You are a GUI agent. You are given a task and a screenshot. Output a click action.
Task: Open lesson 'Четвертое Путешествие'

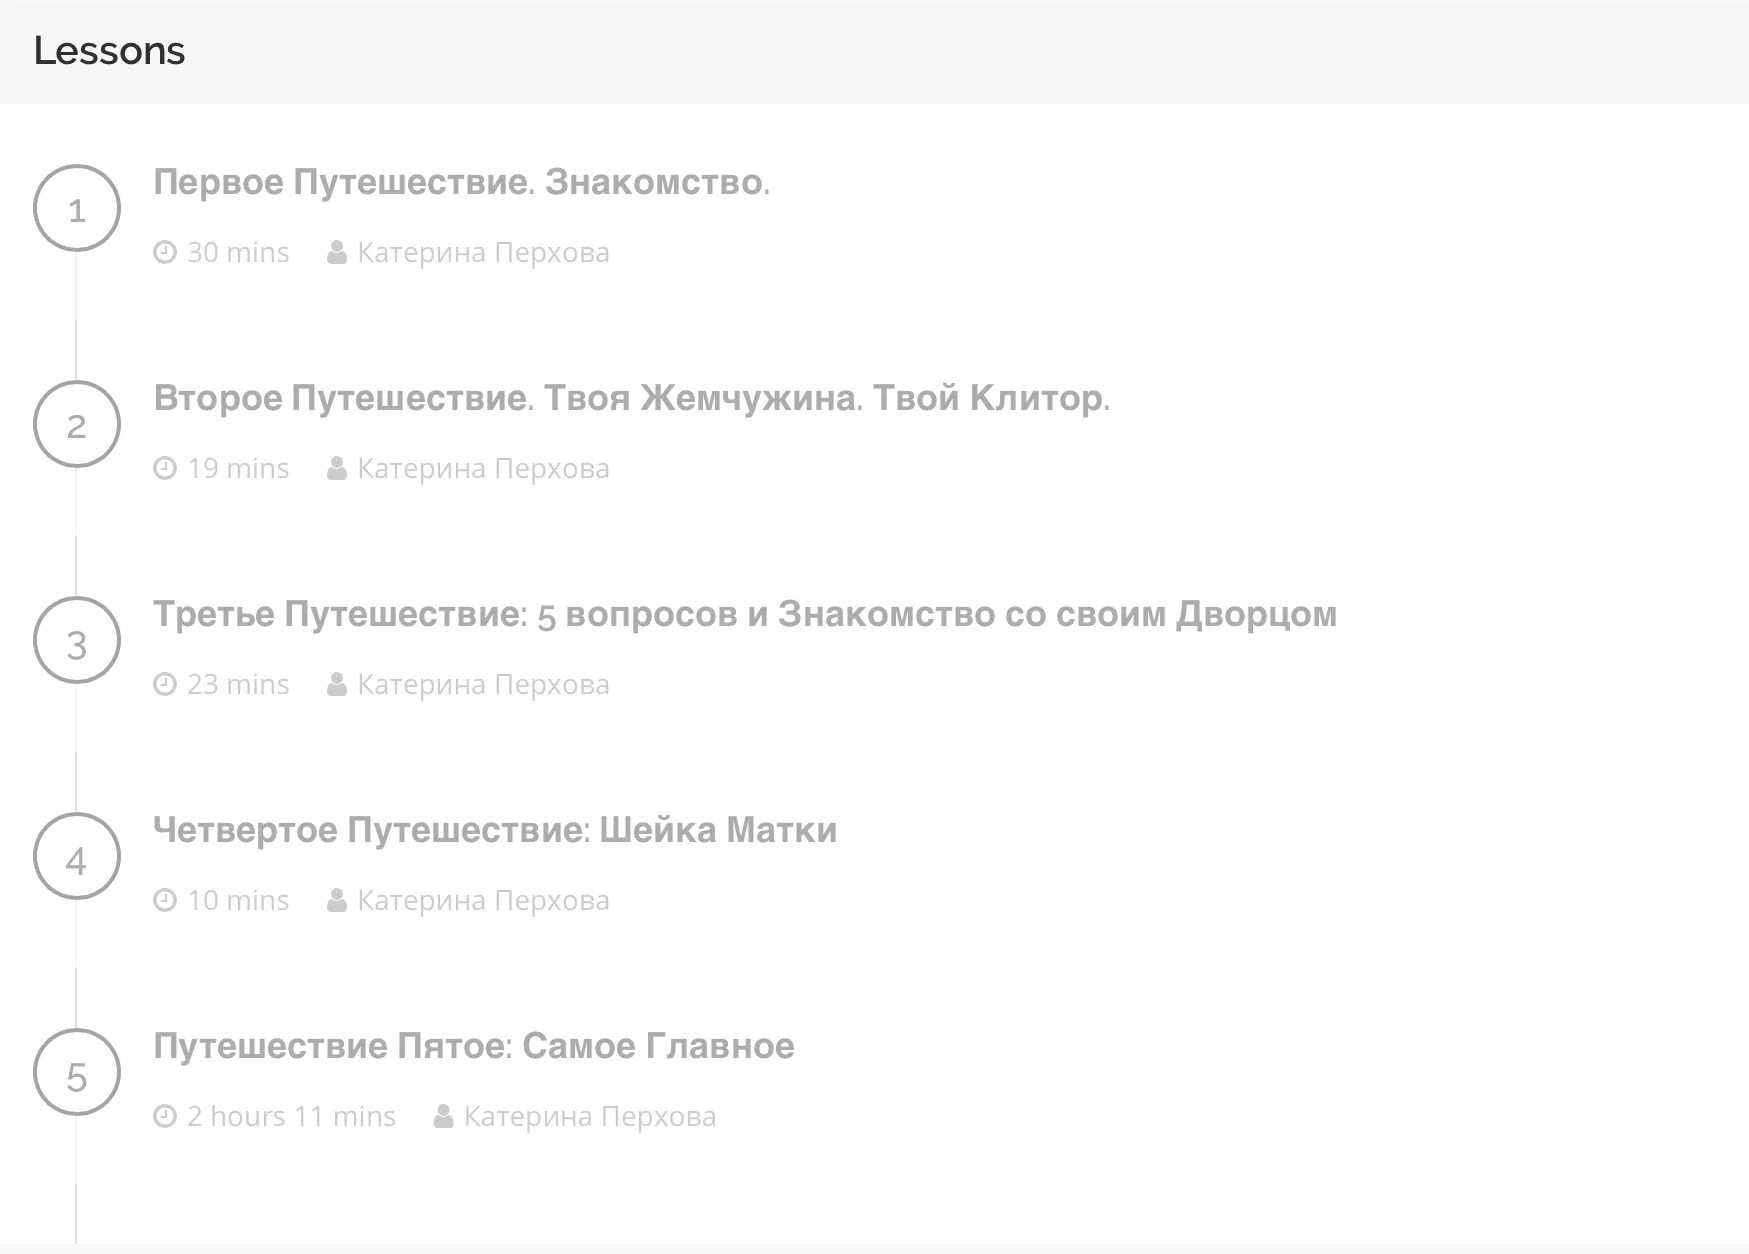[x=495, y=831]
